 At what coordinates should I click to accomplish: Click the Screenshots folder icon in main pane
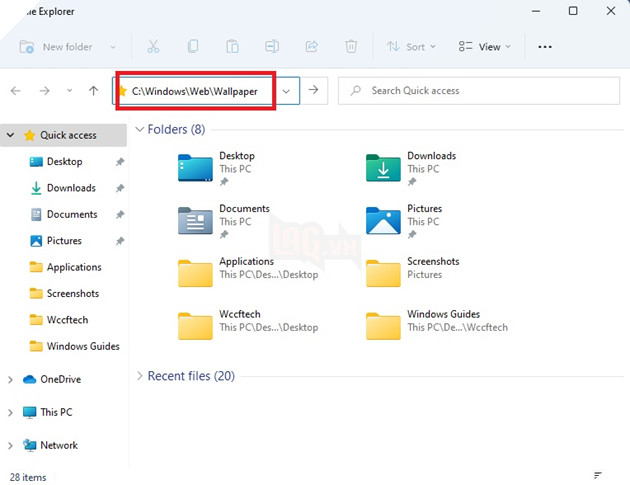[x=383, y=274]
